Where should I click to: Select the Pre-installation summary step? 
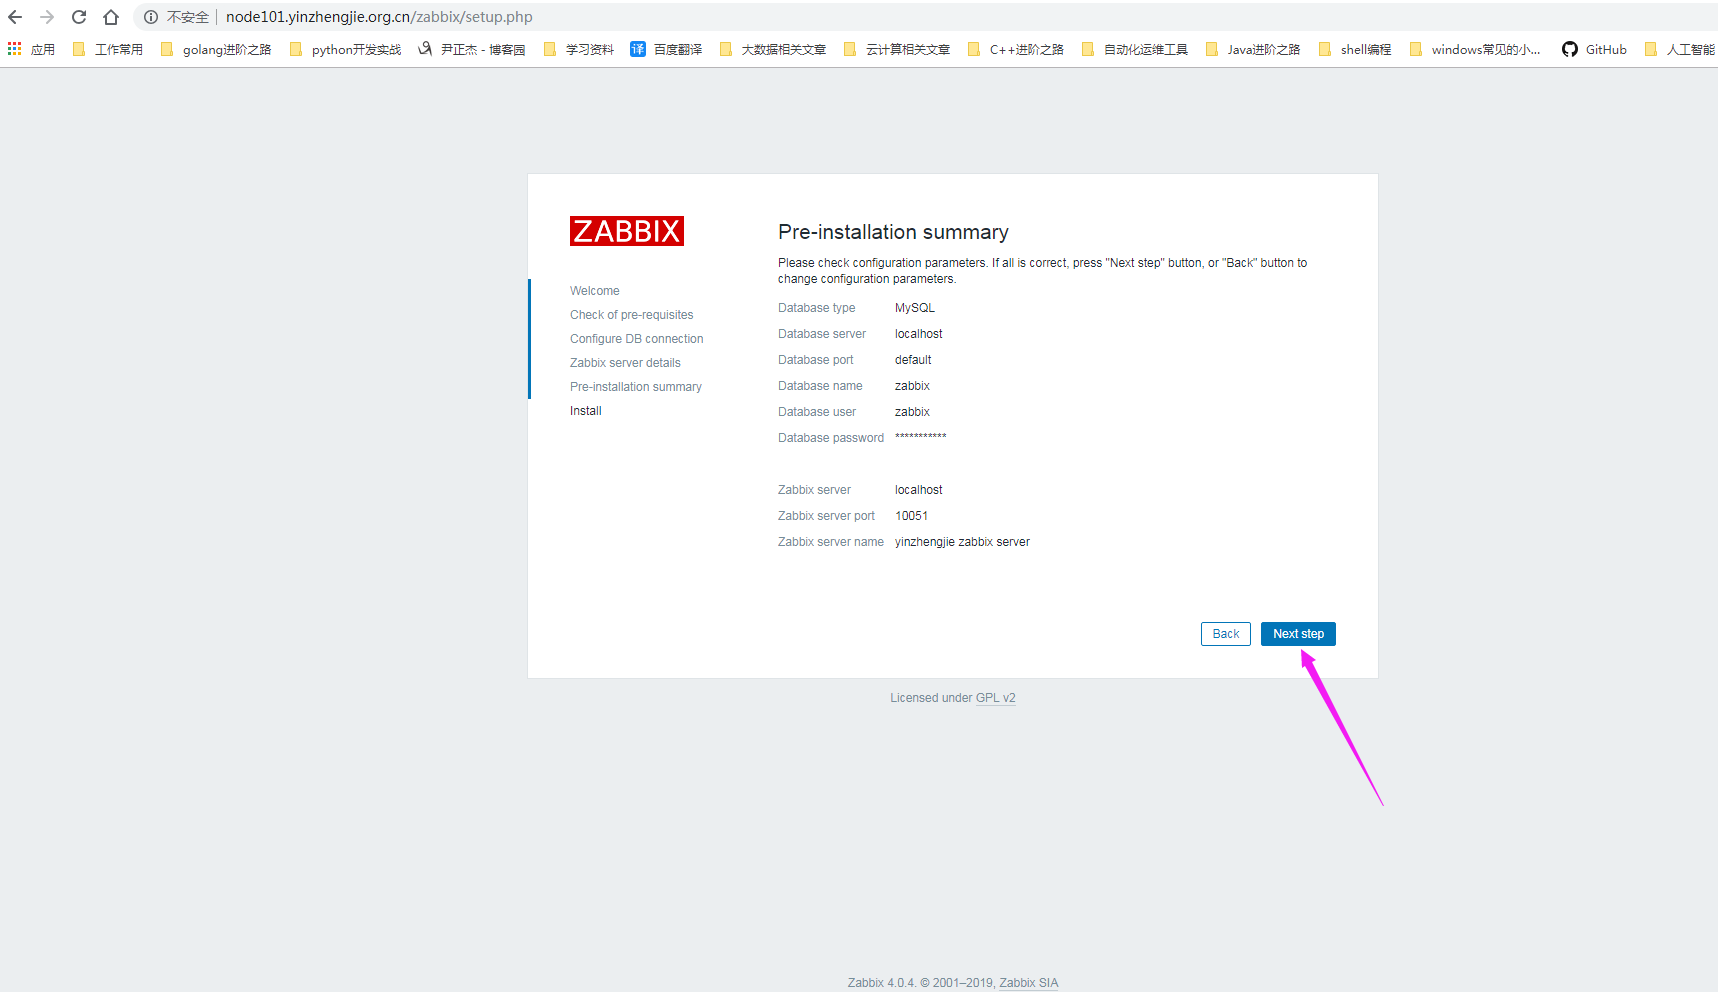coord(636,387)
